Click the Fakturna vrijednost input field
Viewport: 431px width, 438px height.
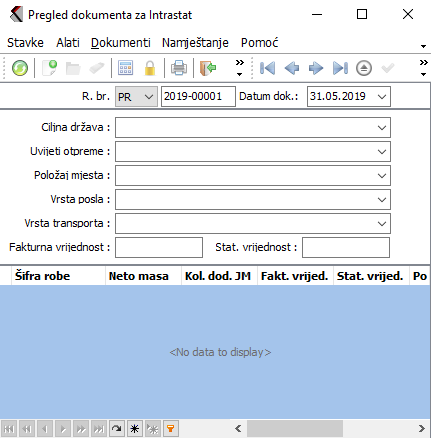[x=159, y=247]
